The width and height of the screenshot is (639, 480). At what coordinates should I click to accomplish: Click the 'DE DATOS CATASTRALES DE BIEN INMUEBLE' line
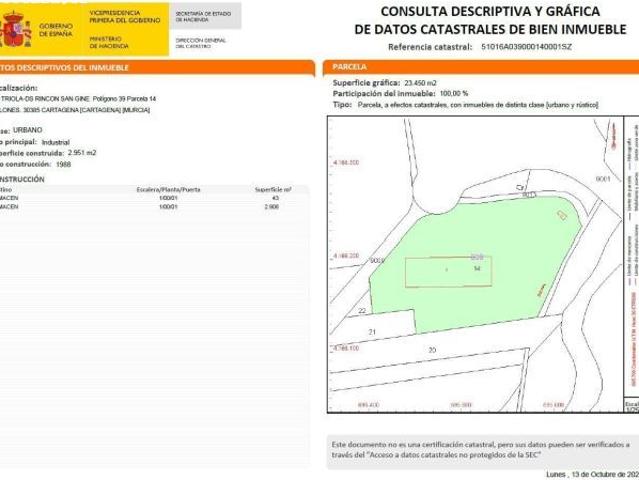(490, 29)
